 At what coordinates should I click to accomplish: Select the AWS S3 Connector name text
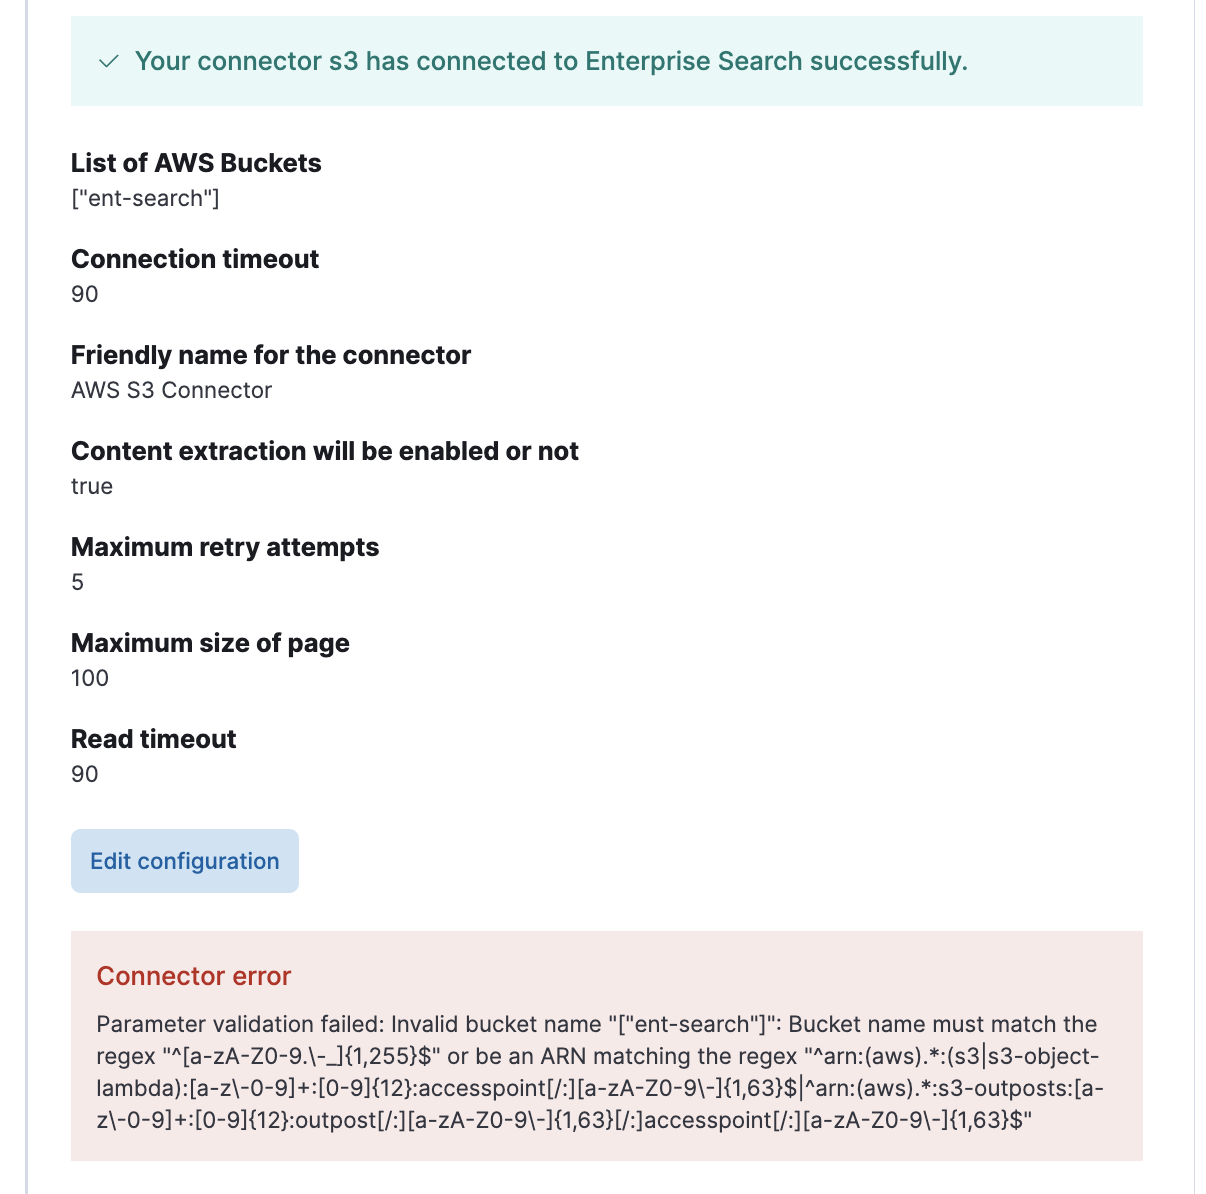coord(171,390)
